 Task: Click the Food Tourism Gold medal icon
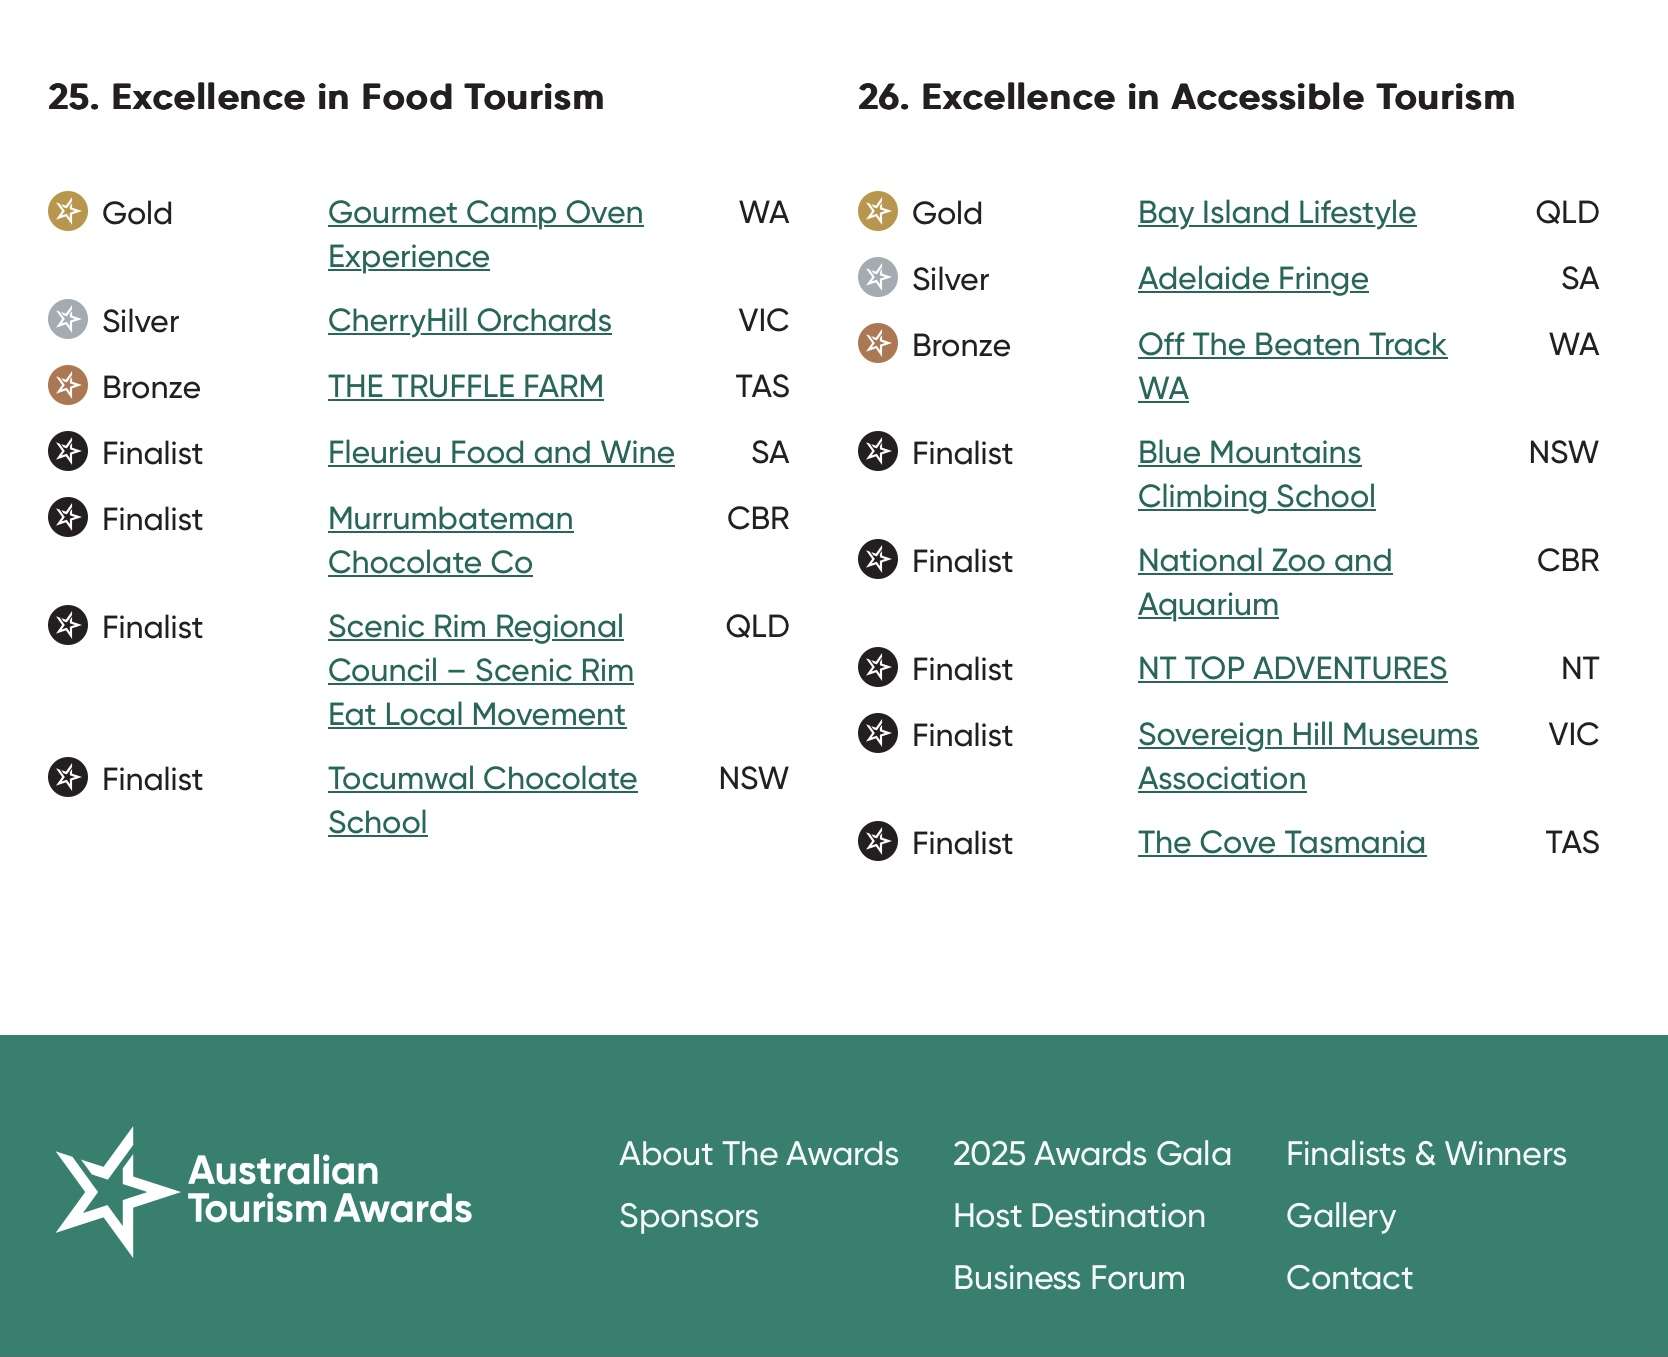pyautogui.click(x=68, y=212)
